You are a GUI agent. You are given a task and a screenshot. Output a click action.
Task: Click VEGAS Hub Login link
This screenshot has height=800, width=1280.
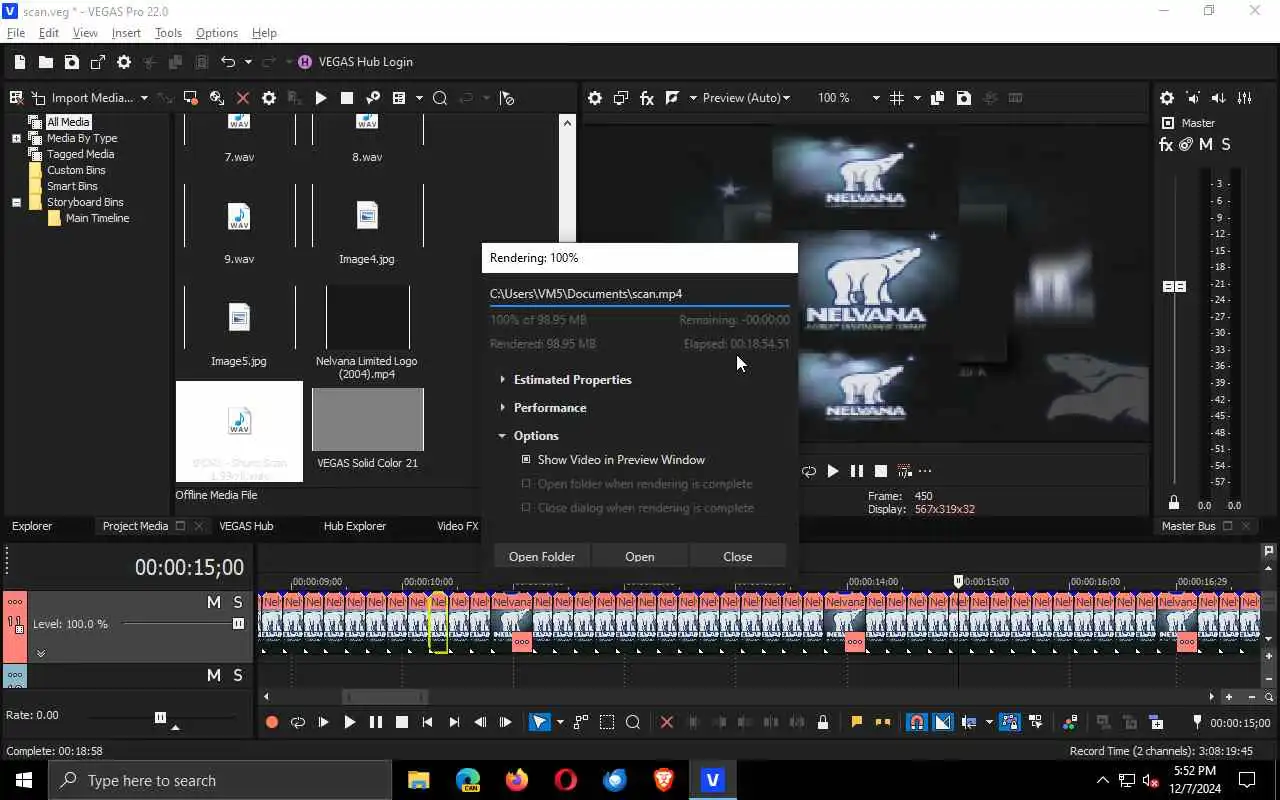click(365, 62)
